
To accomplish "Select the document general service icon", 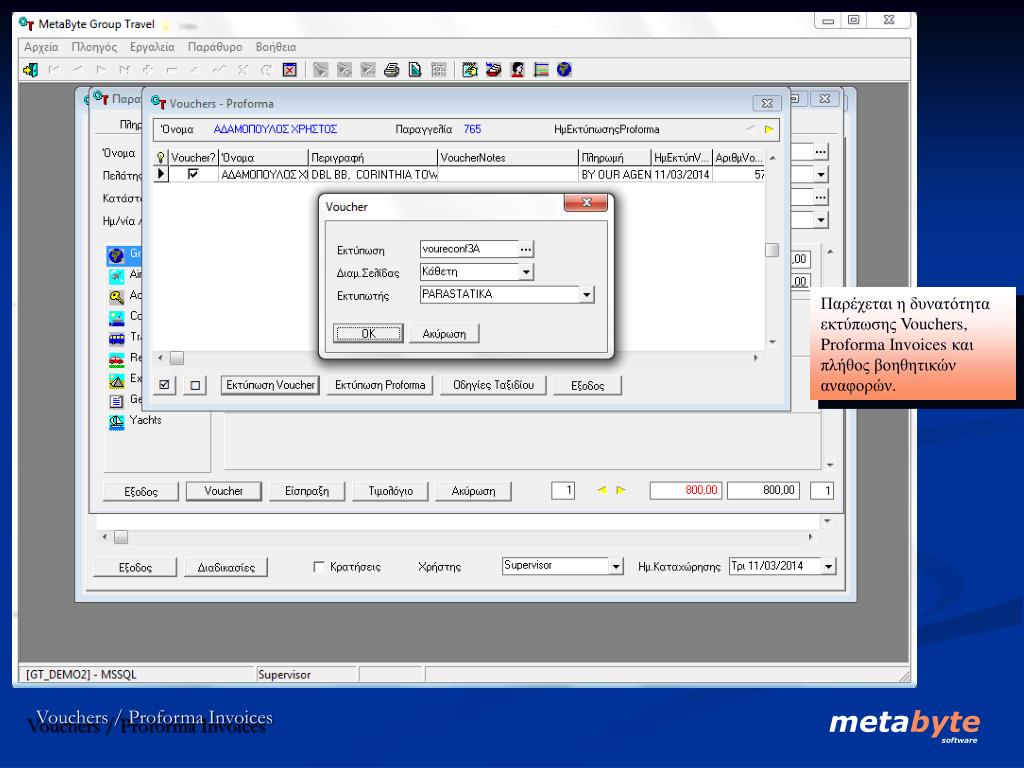I will pos(116,401).
